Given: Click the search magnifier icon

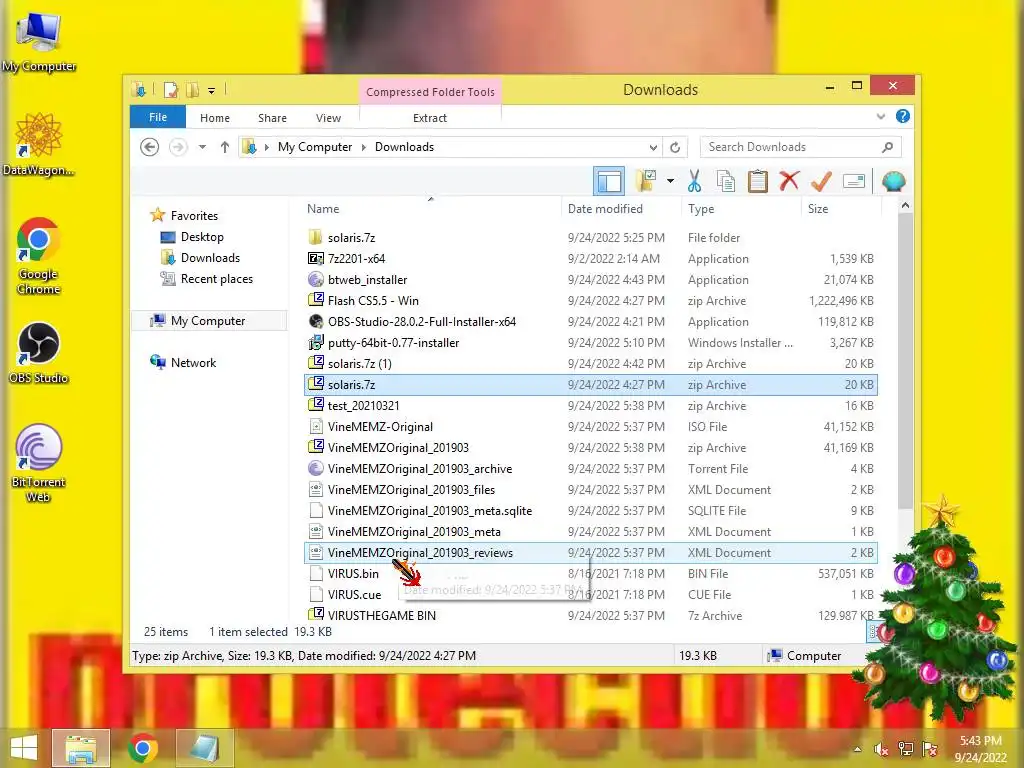Looking at the screenshot, I should click(x=887, y=147).
